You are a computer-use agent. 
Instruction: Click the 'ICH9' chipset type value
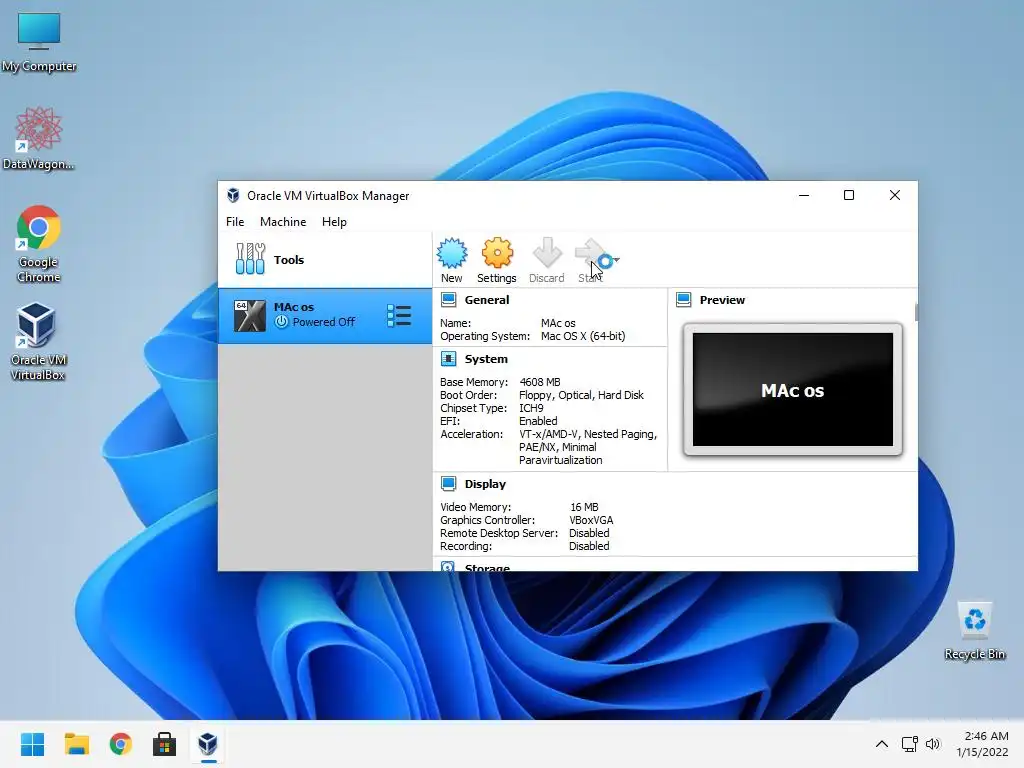click(531, 408)
